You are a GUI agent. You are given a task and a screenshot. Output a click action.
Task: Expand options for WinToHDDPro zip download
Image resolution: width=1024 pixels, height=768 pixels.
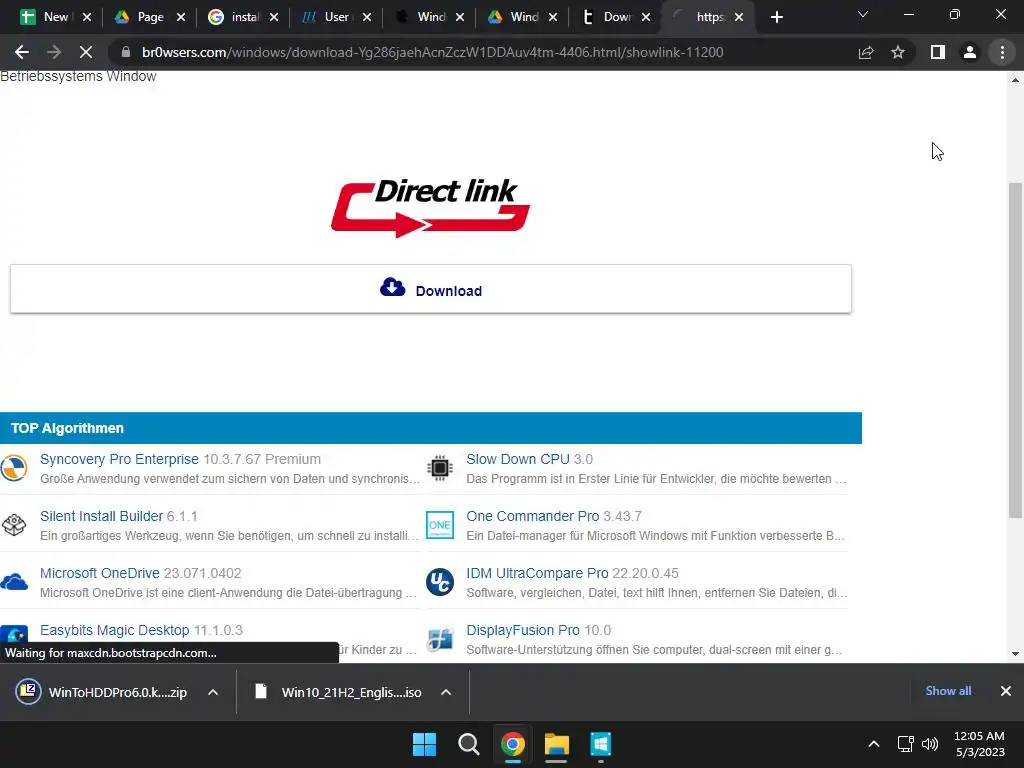click(x=213, y=692)
